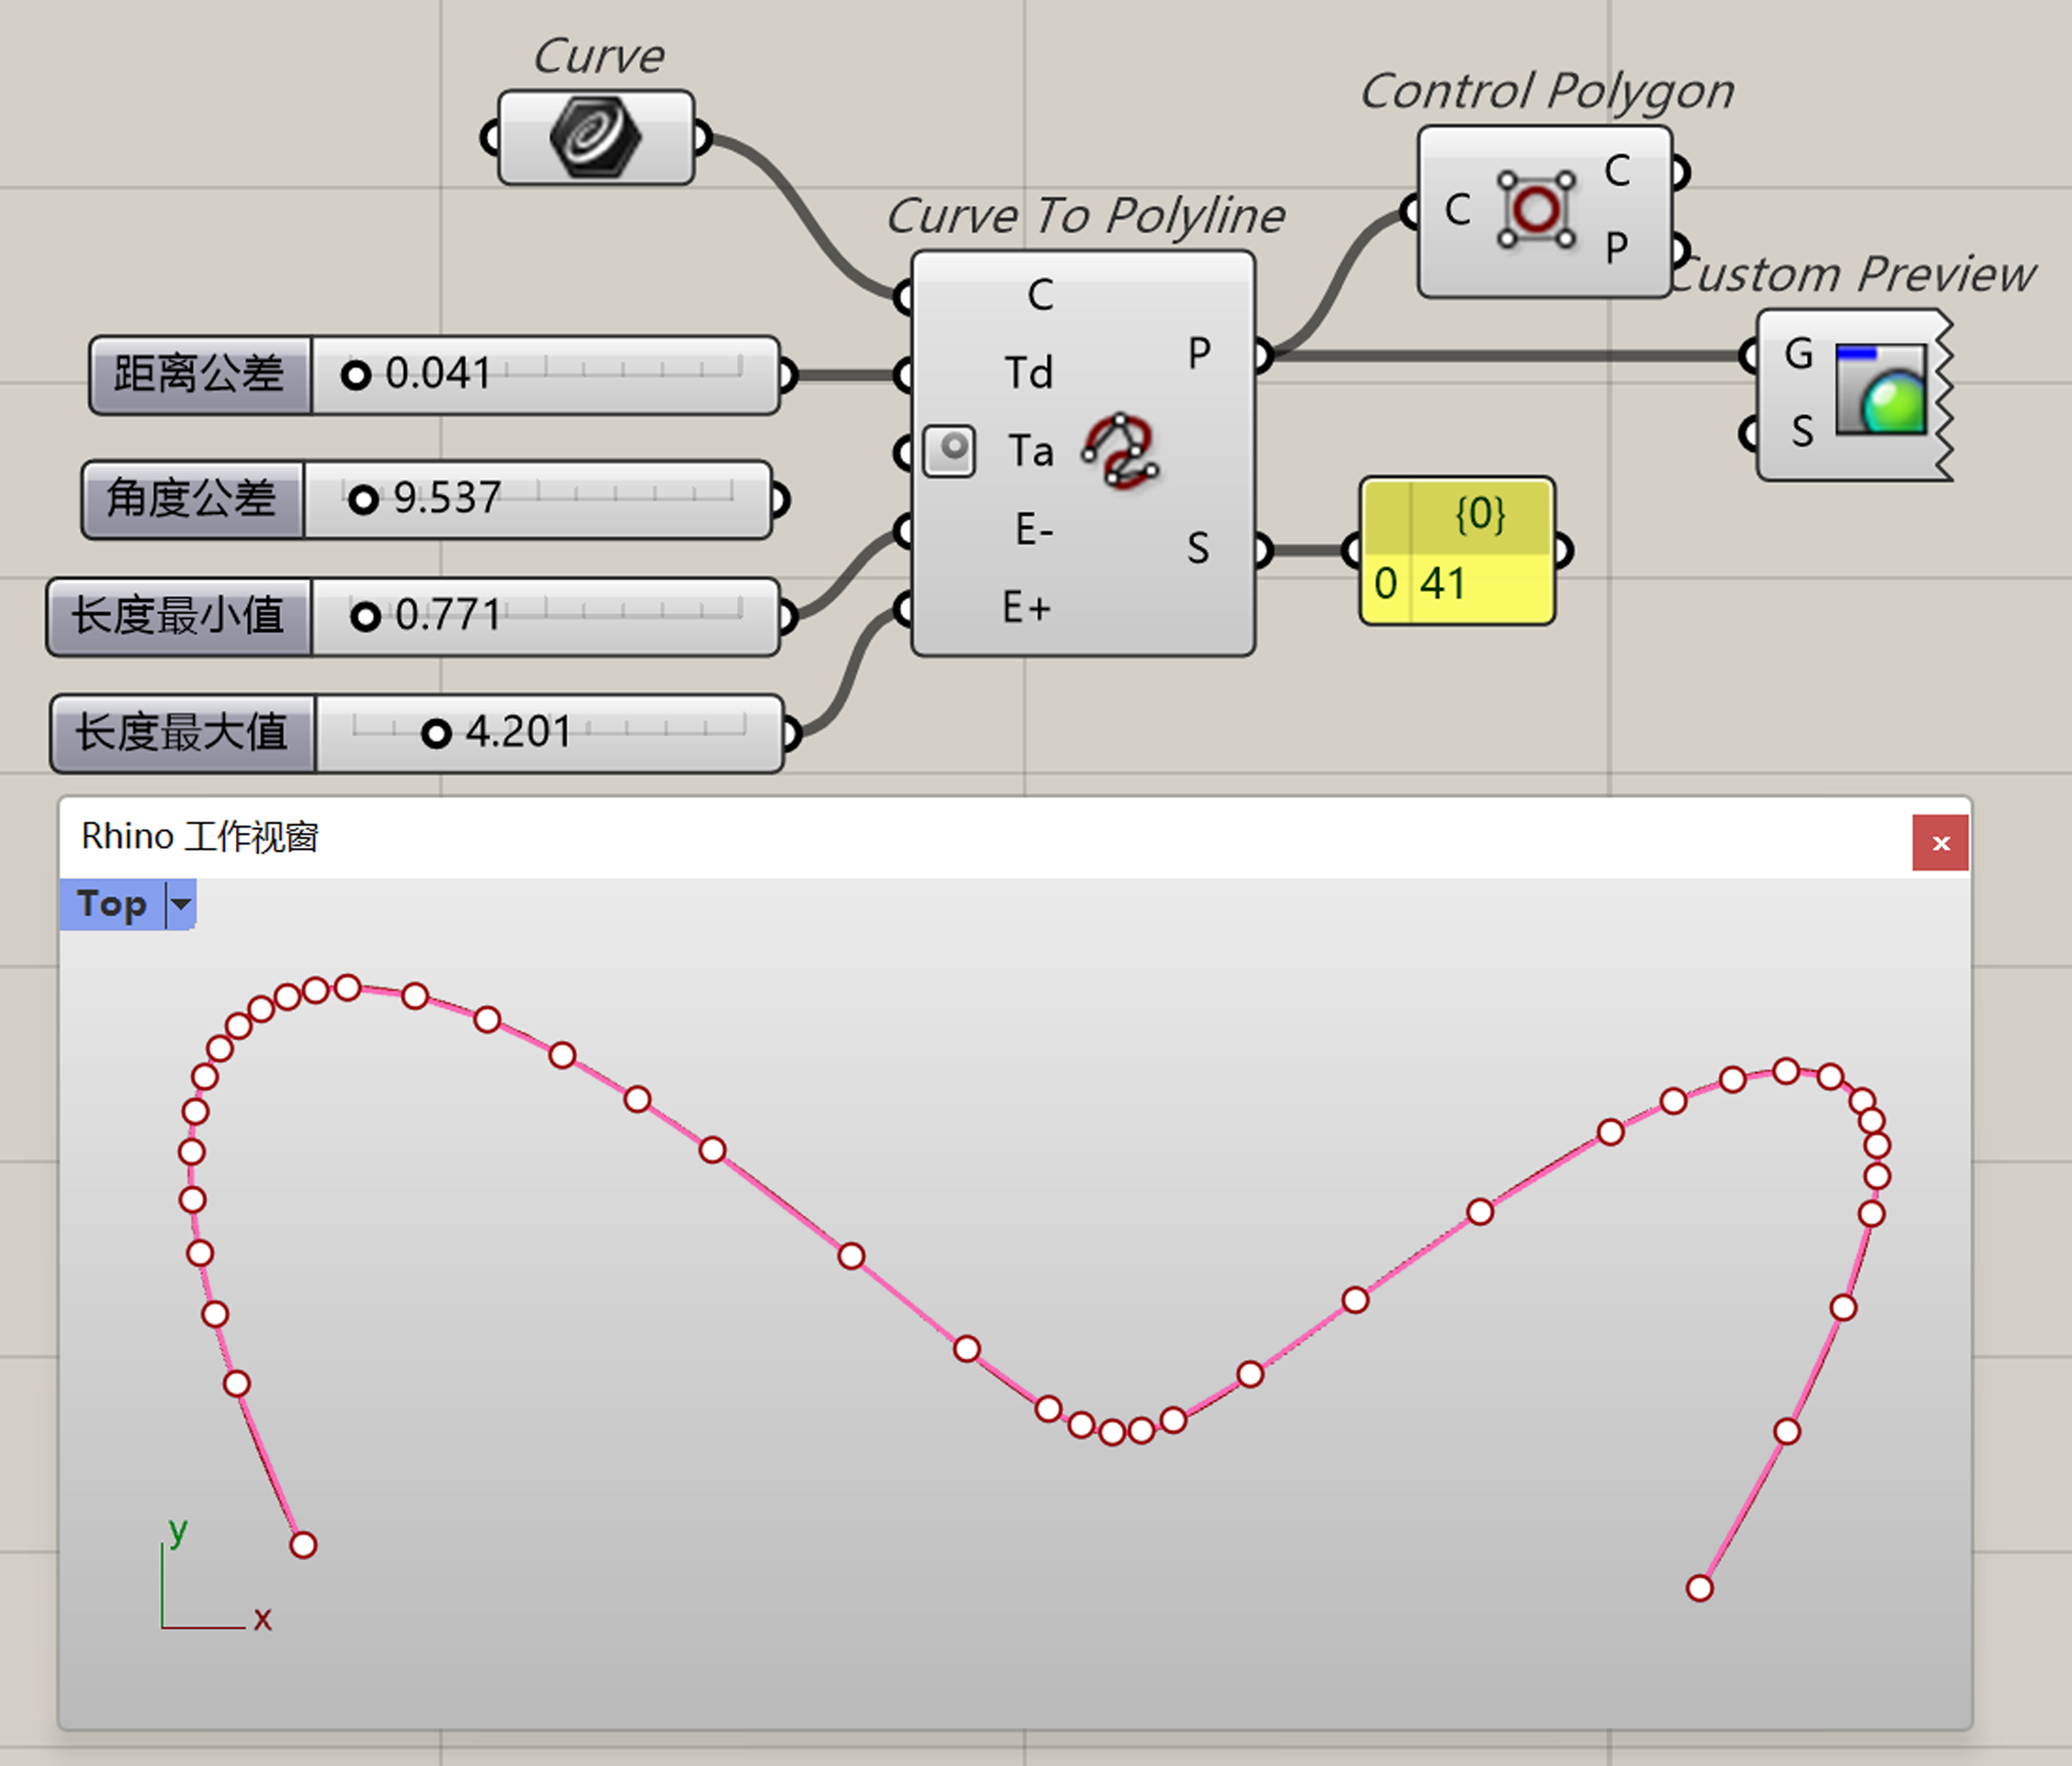The image size is (2072, 1766).
Task: Click the S input on Custom Preview
Action: click(1801, 432)
